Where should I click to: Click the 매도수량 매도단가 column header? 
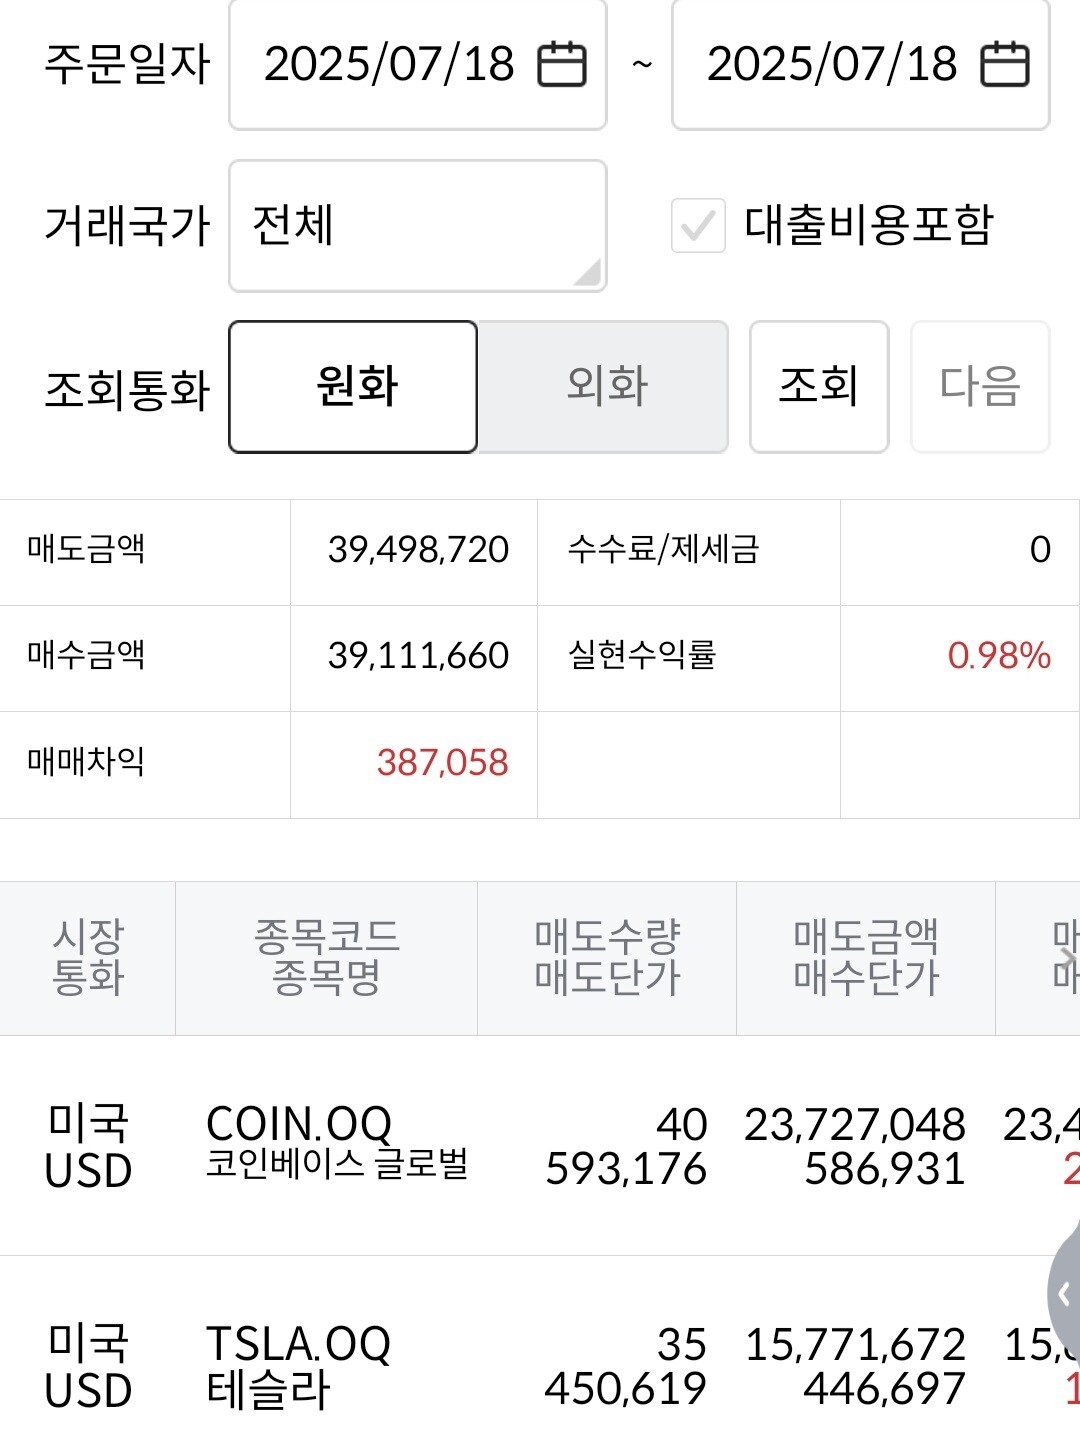[607, 958]
